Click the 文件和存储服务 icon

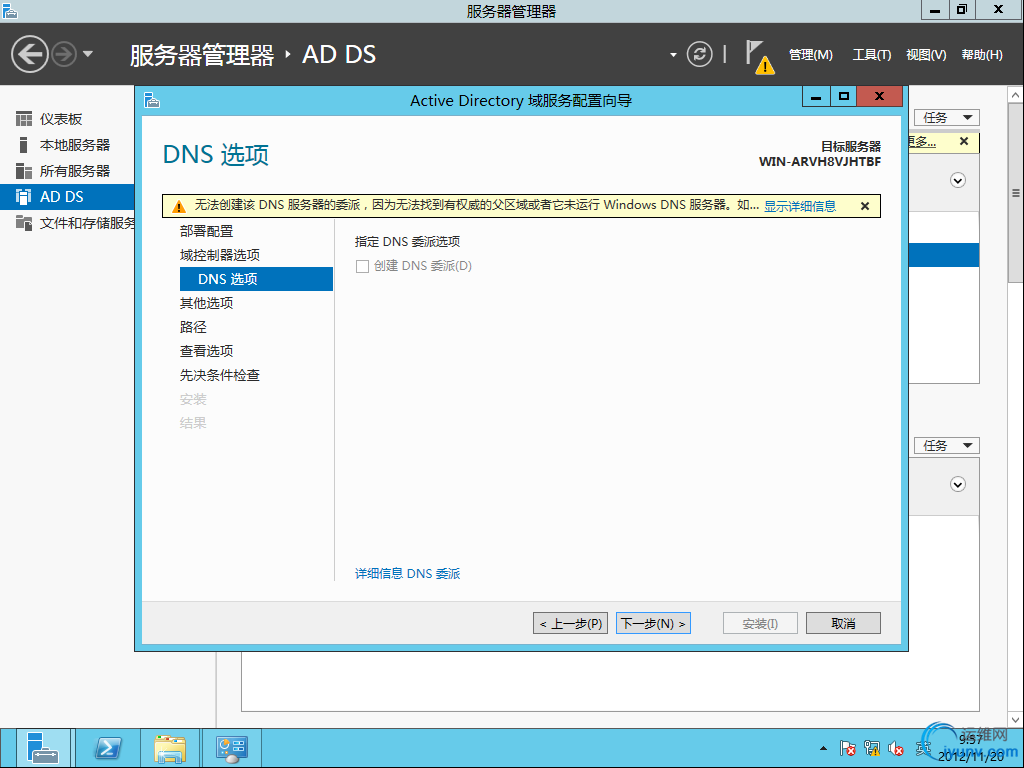tap(24, 223)
